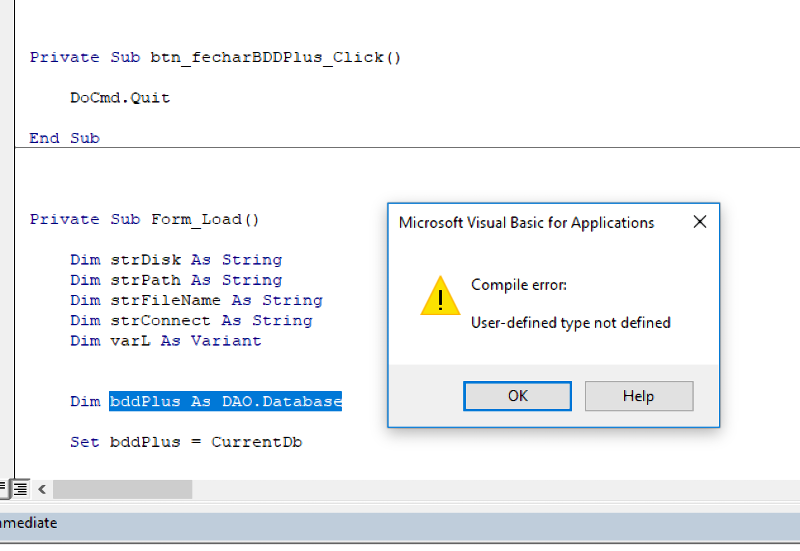Click the 'DoCmd.Quit' line
This screenshot has height=551, width=800.
120,97
